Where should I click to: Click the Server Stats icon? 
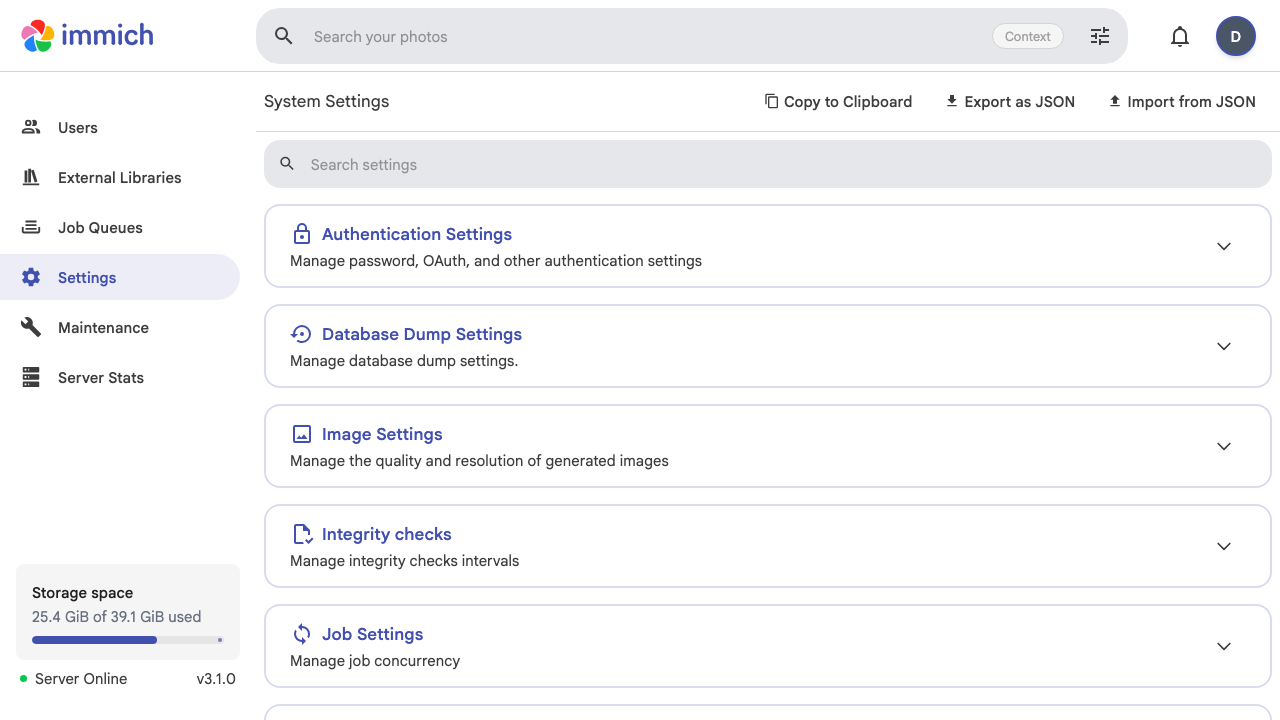pos(31,377)
